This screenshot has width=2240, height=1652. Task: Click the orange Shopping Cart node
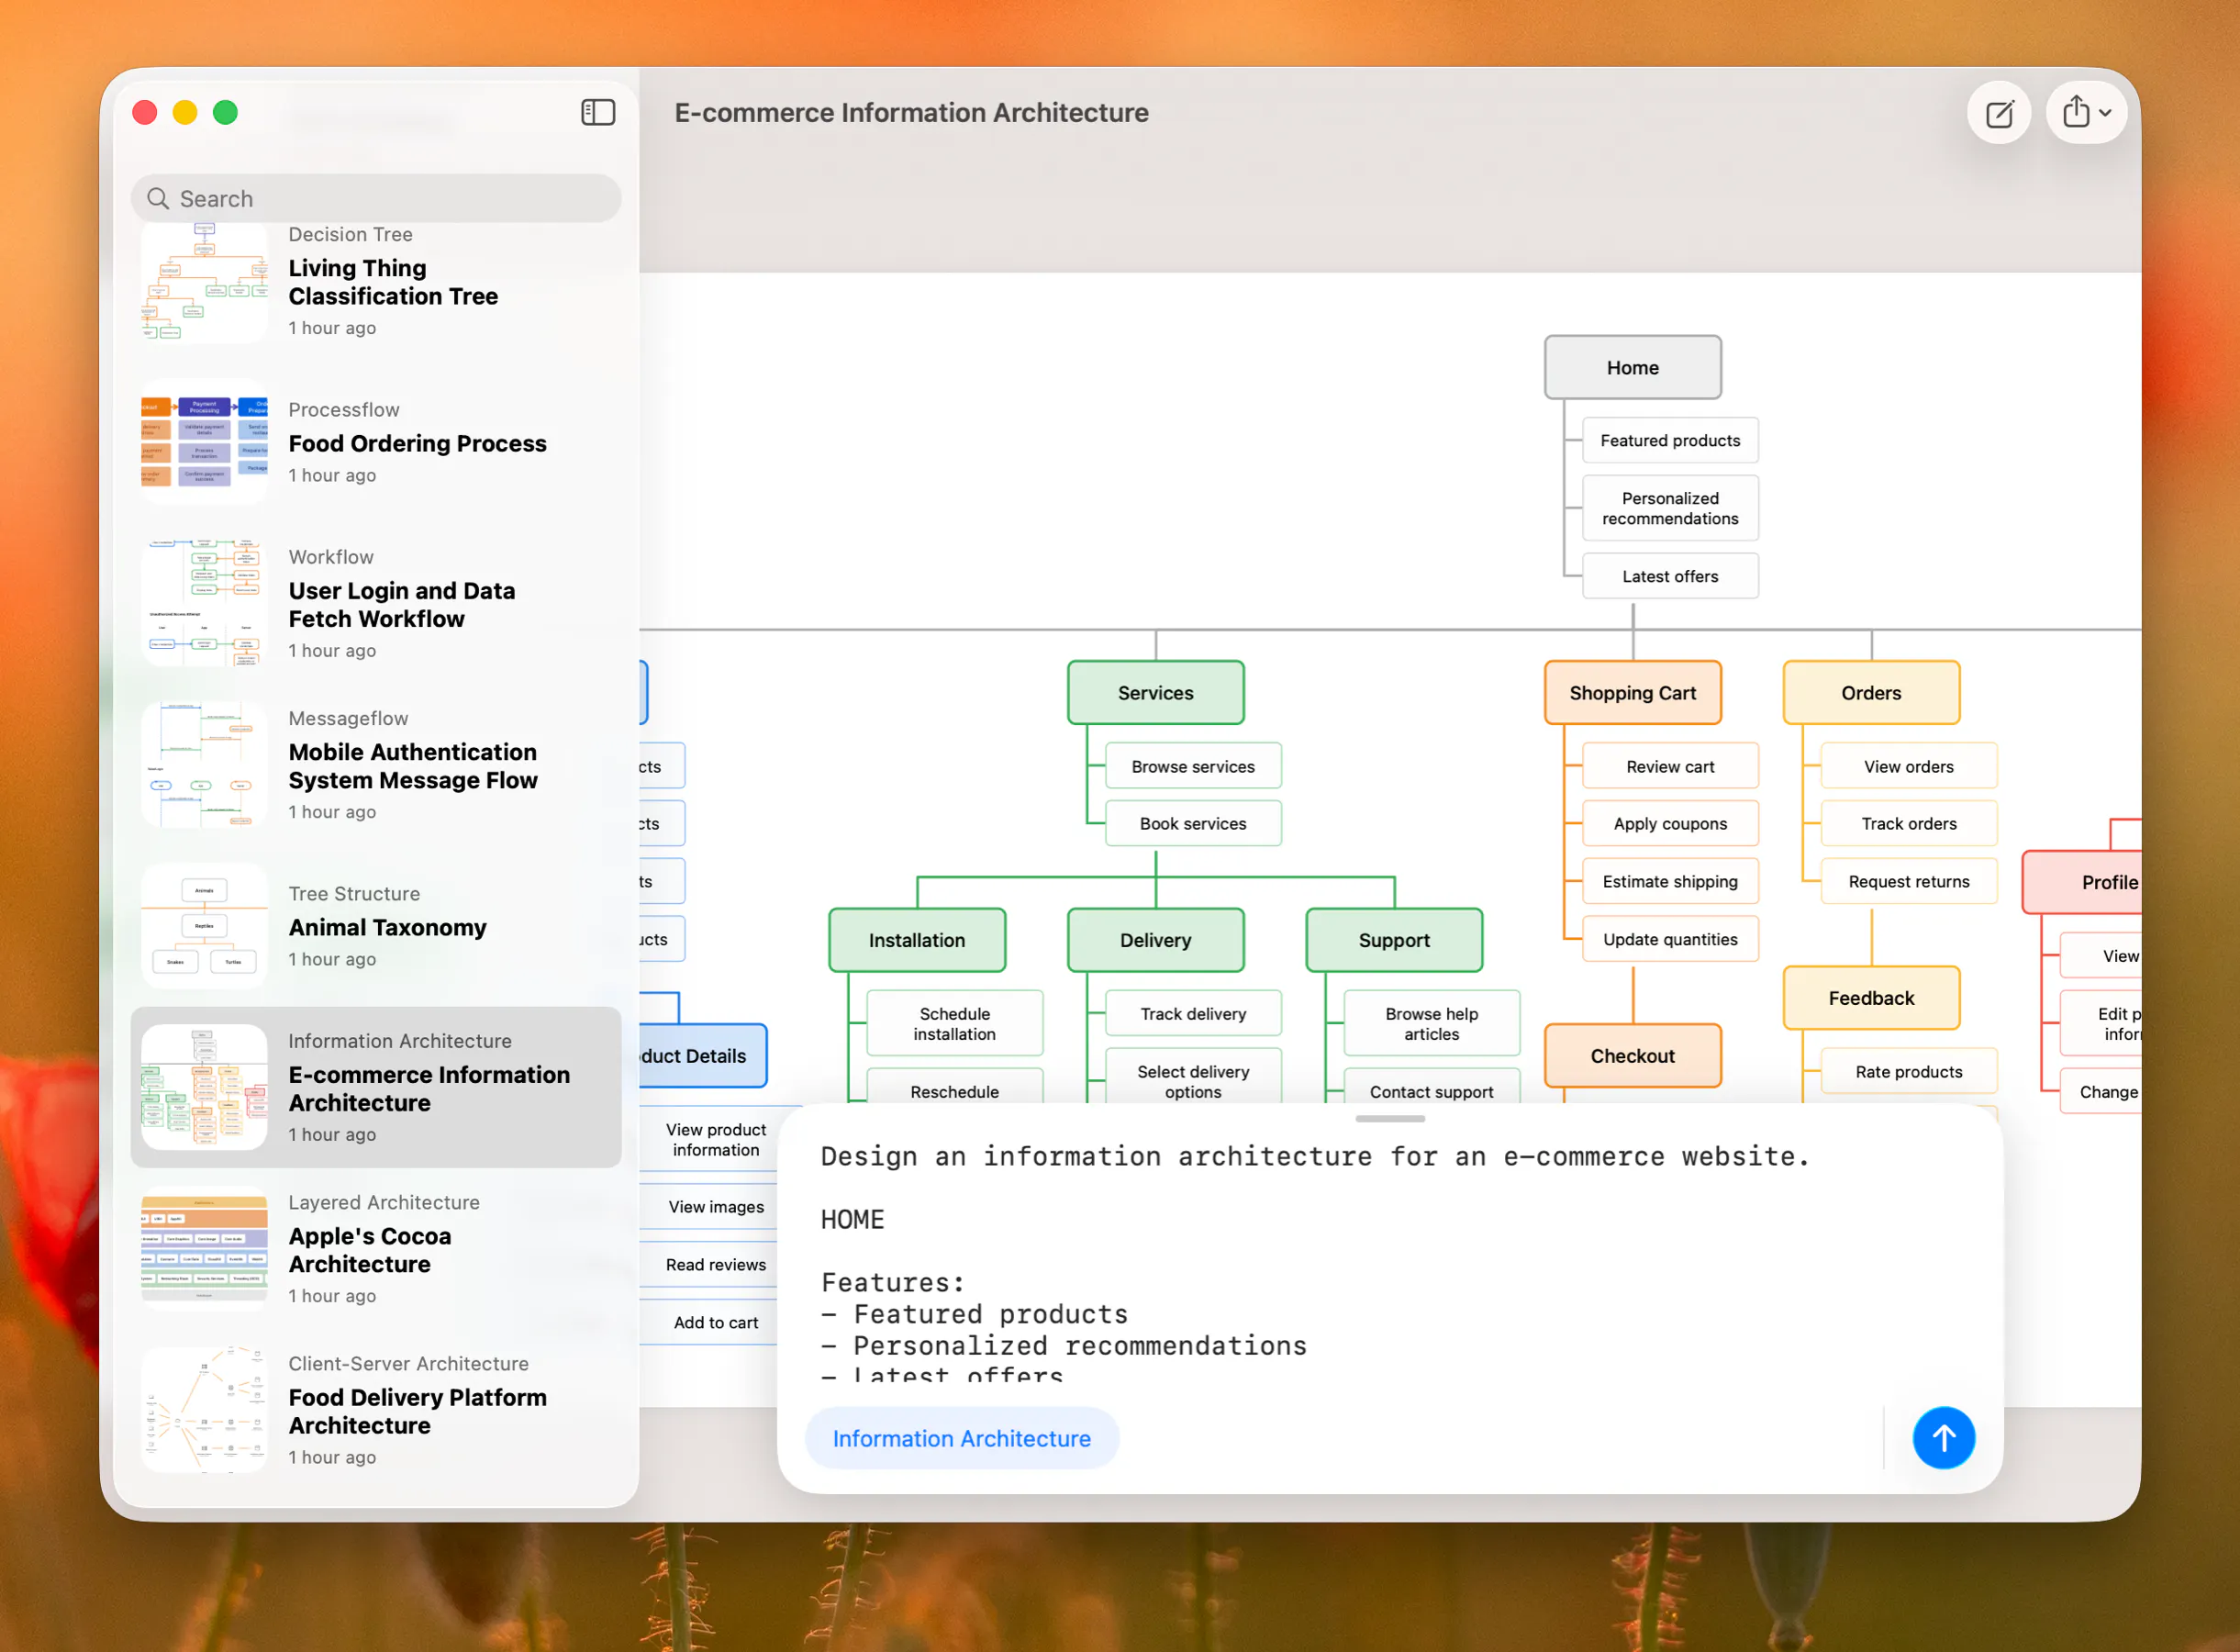point(1633,693)
